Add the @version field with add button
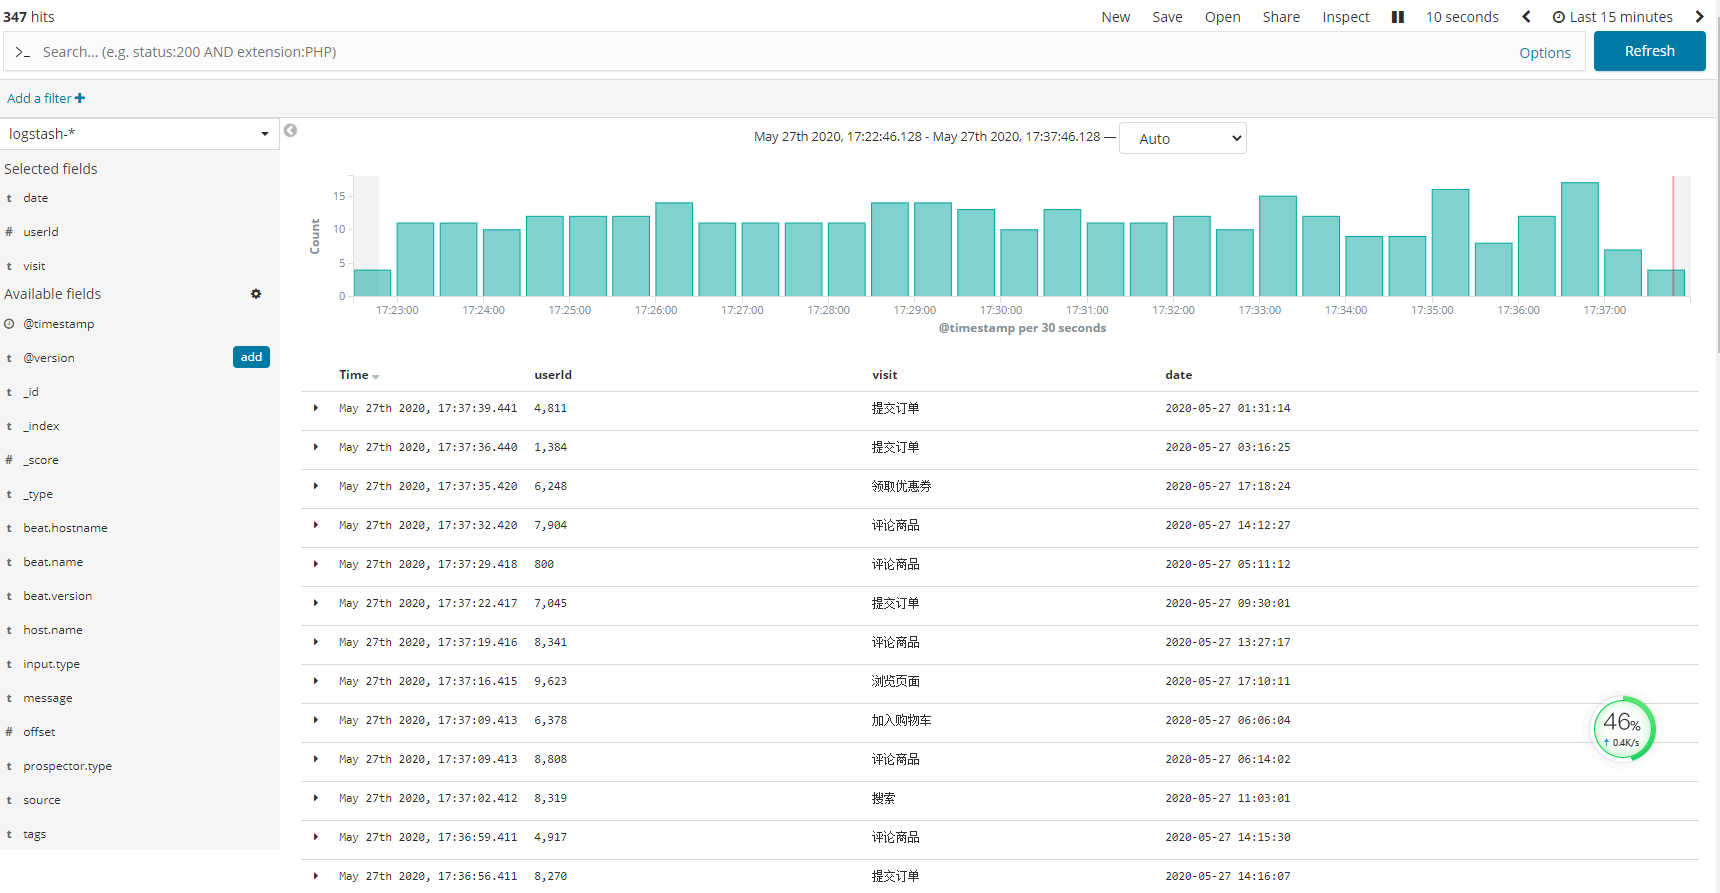1720x893 pixels. pos(251,357)
